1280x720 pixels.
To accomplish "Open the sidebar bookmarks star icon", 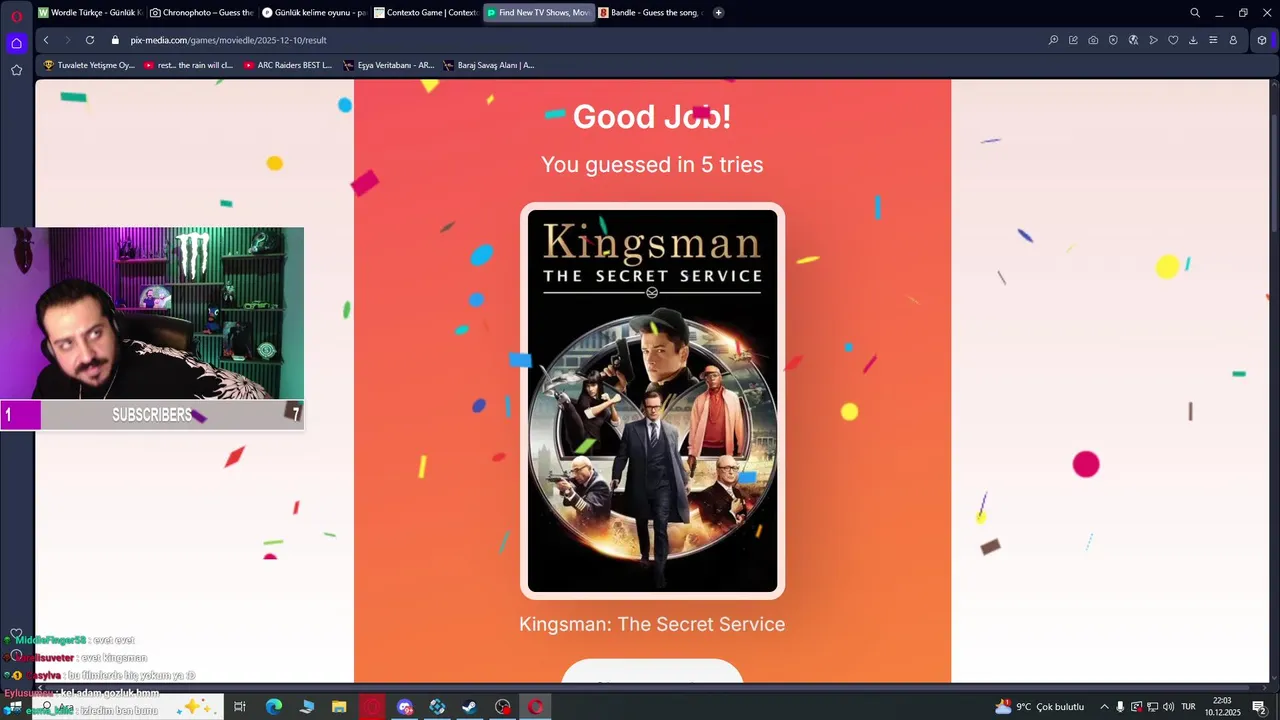I will (16, 70).
